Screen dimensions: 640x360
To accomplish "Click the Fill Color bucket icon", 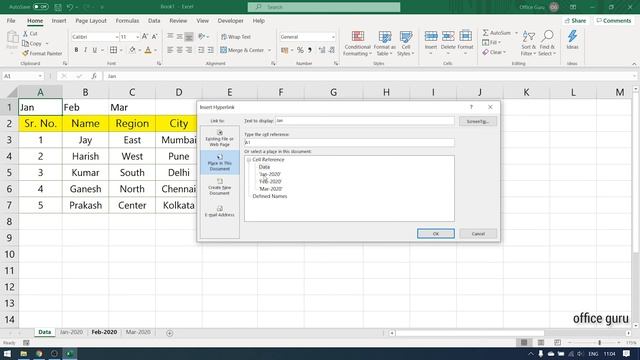I will tap(132, 50).
